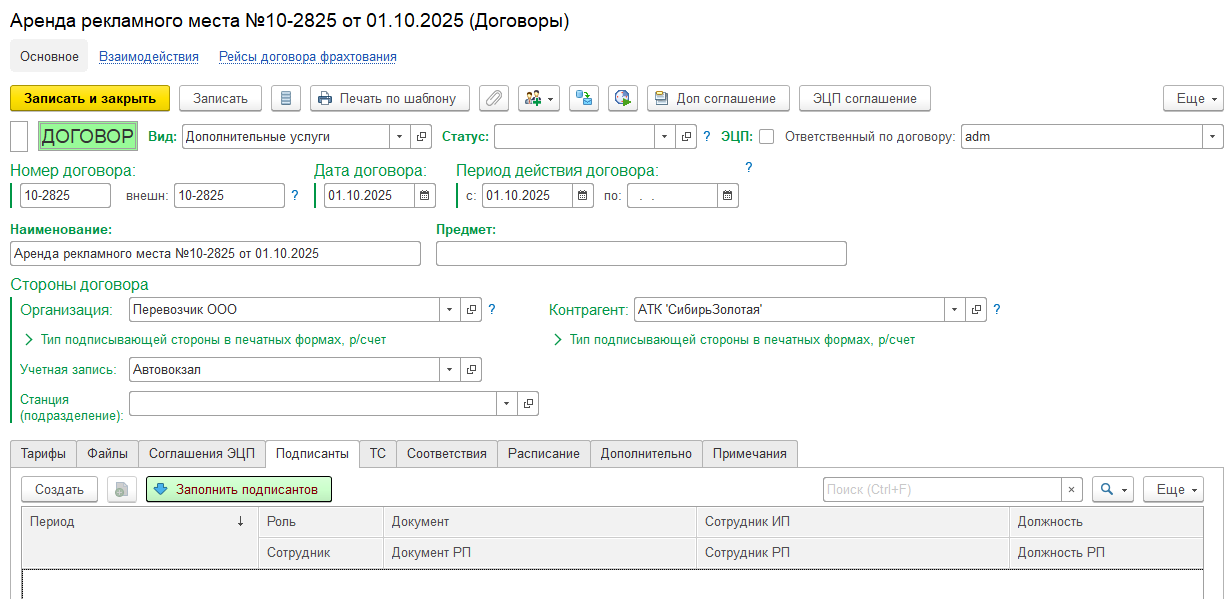1232x599 pixels.
Task: Click the empty checkbox left of ДОГОВОР
Action: coord(19,136)
